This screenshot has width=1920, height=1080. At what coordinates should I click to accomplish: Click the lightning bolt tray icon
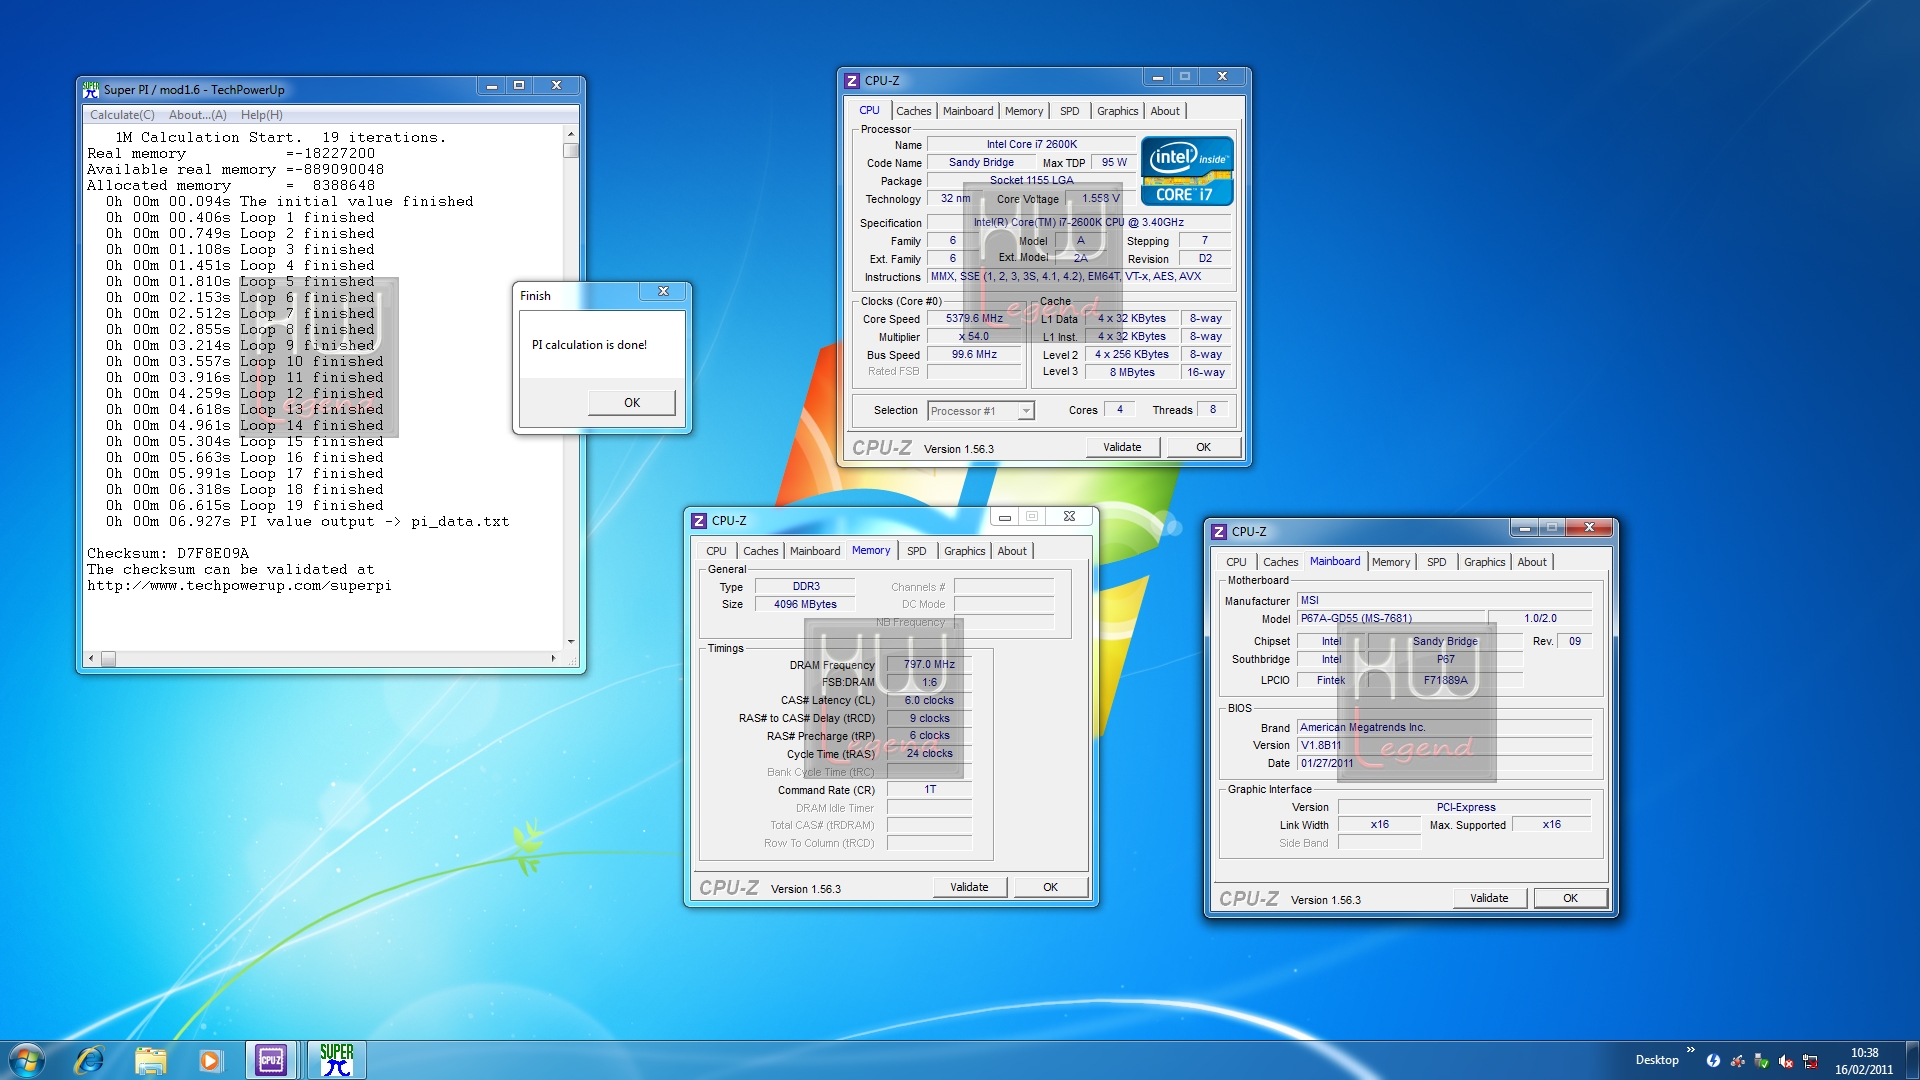coord(1713,1061)
